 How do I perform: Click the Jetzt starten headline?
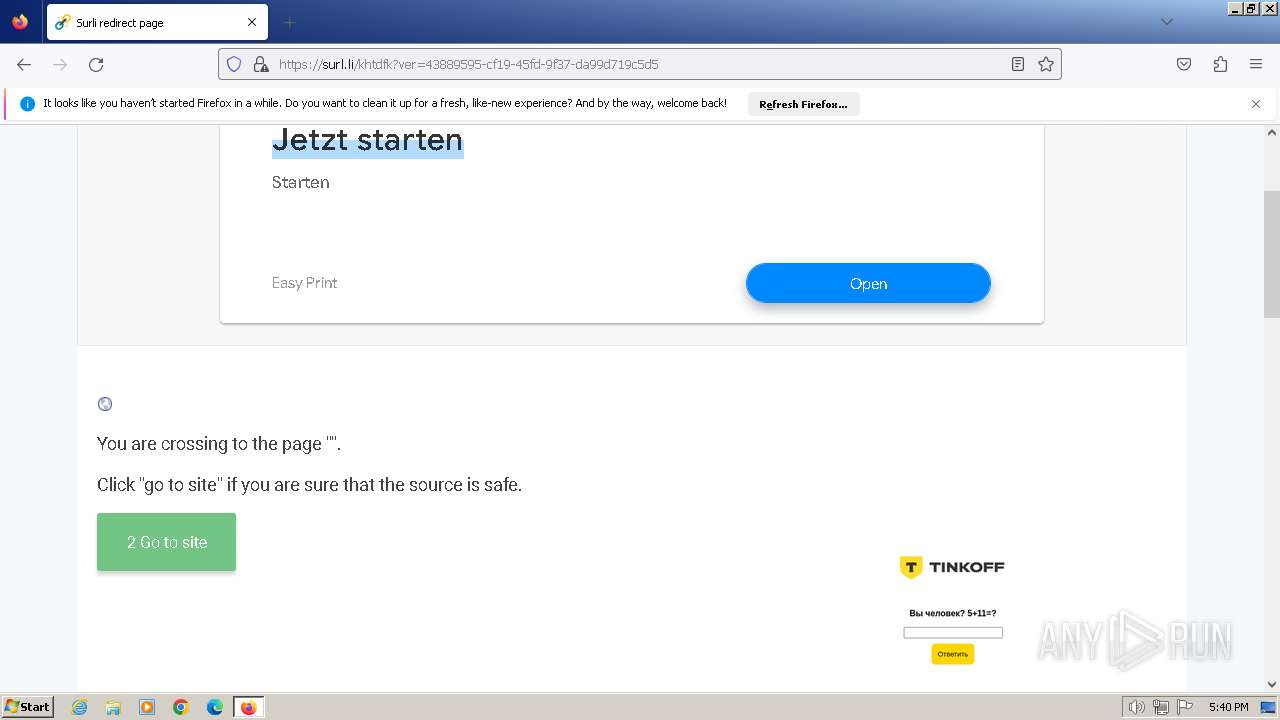[x=367, y=140]
